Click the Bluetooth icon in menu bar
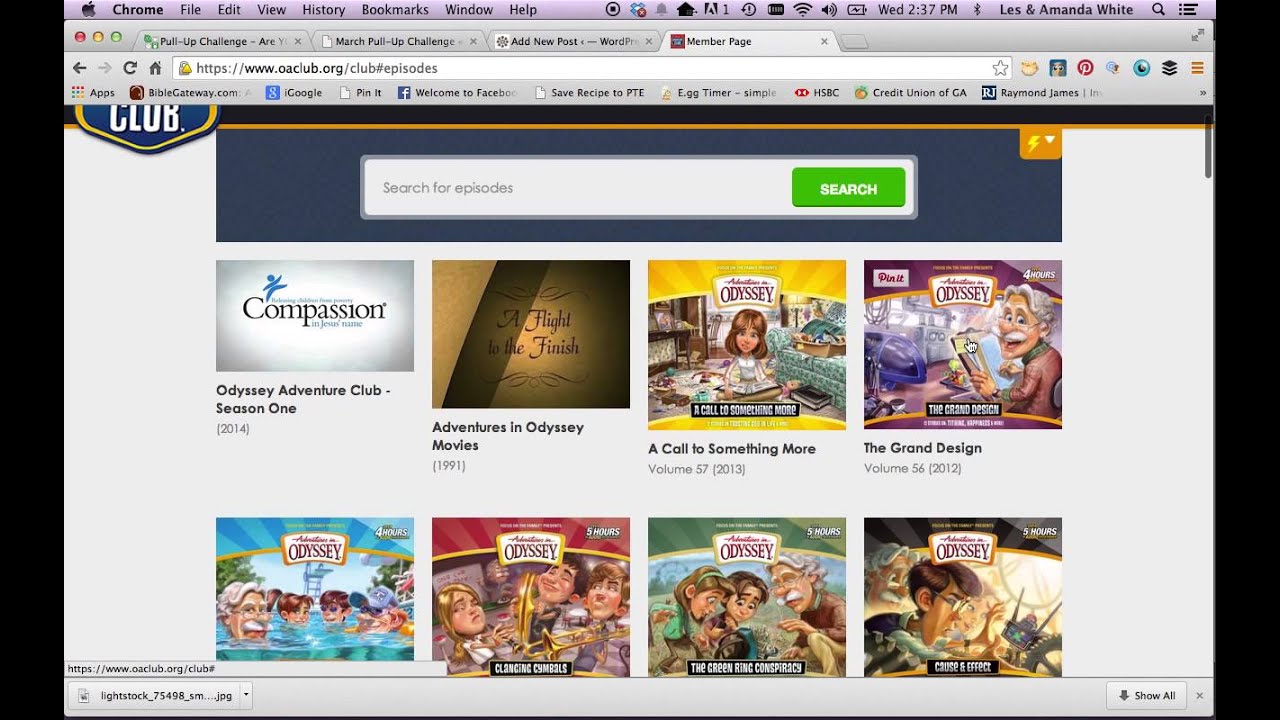 [x=977, y=9]
